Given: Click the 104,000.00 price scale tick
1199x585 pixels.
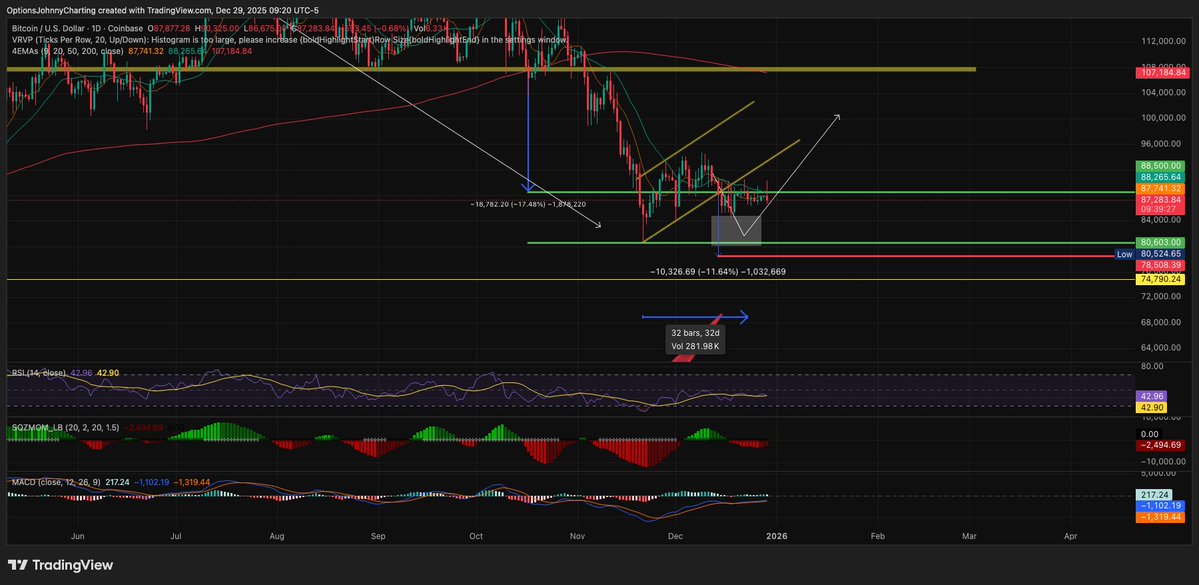Looking at the screenshot, I should pyautogui.click(x=1164, y=93).
